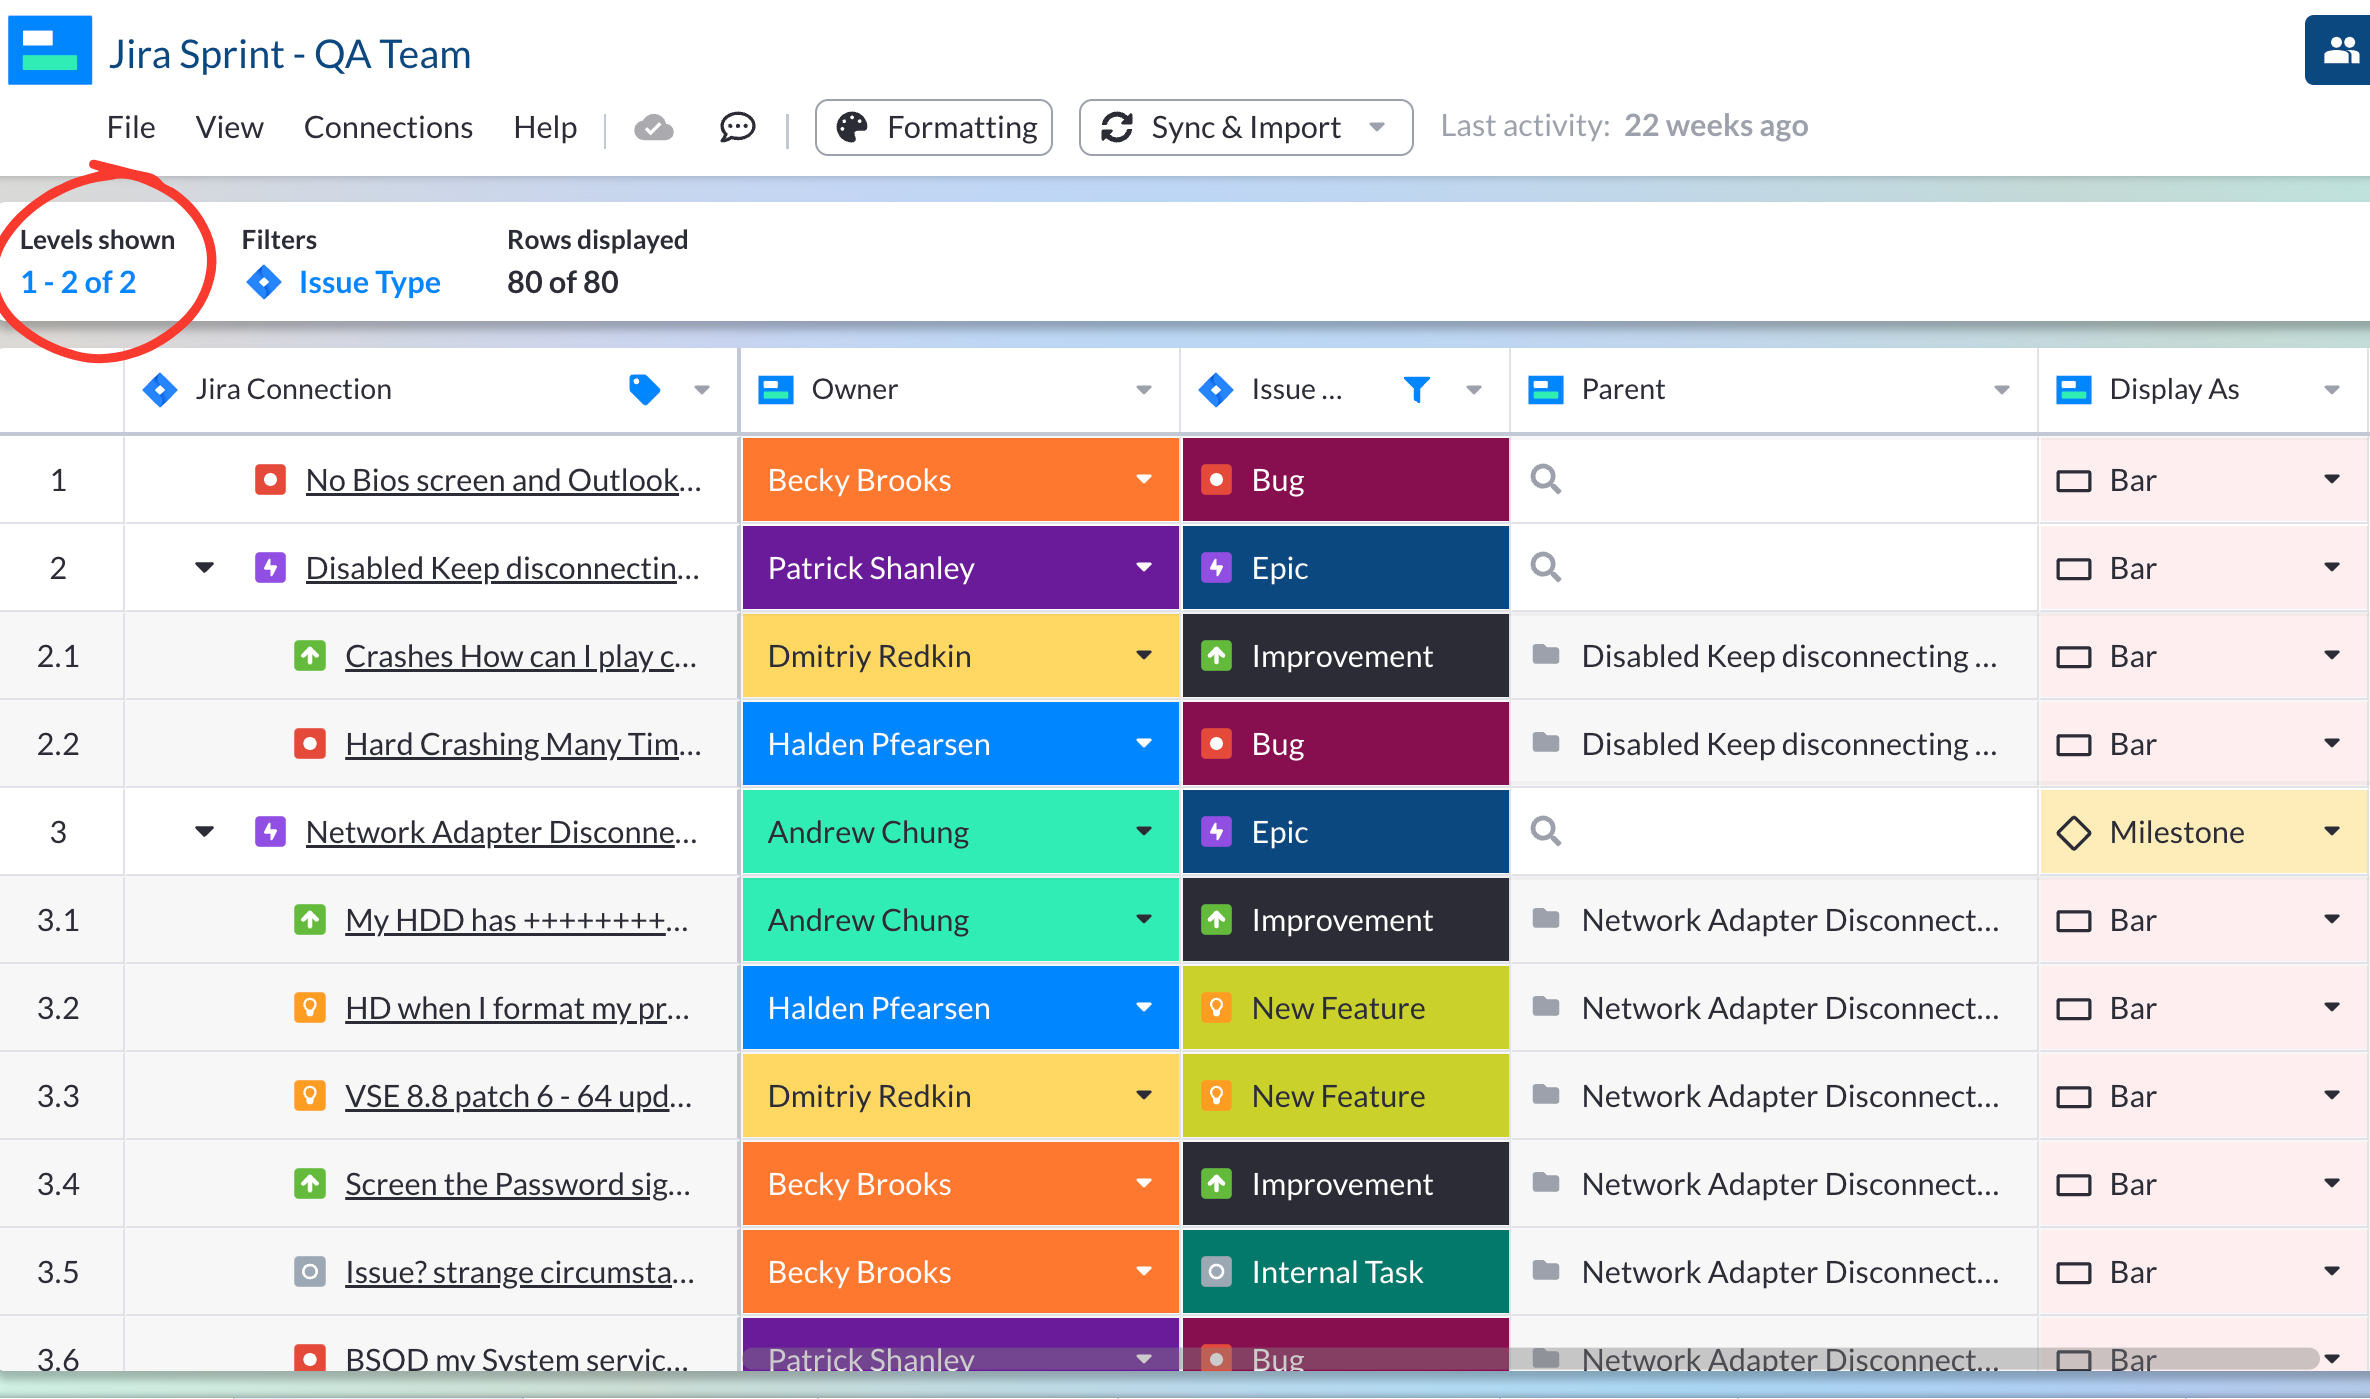
Task: Click row number 2.1 cell
Action: pyautogui.click(x=60, y=656)
